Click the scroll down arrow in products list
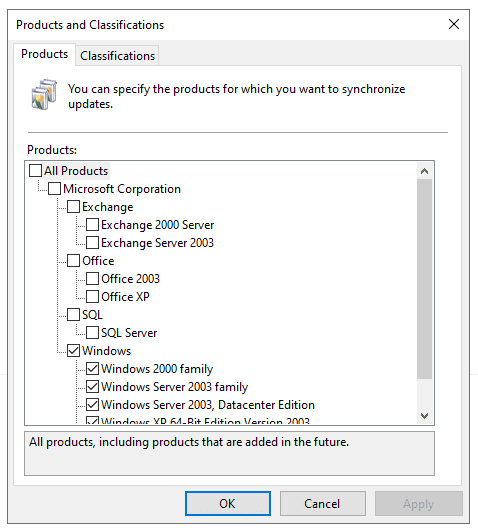The height and width of the screenshot is (531, 478). (424, 416)
